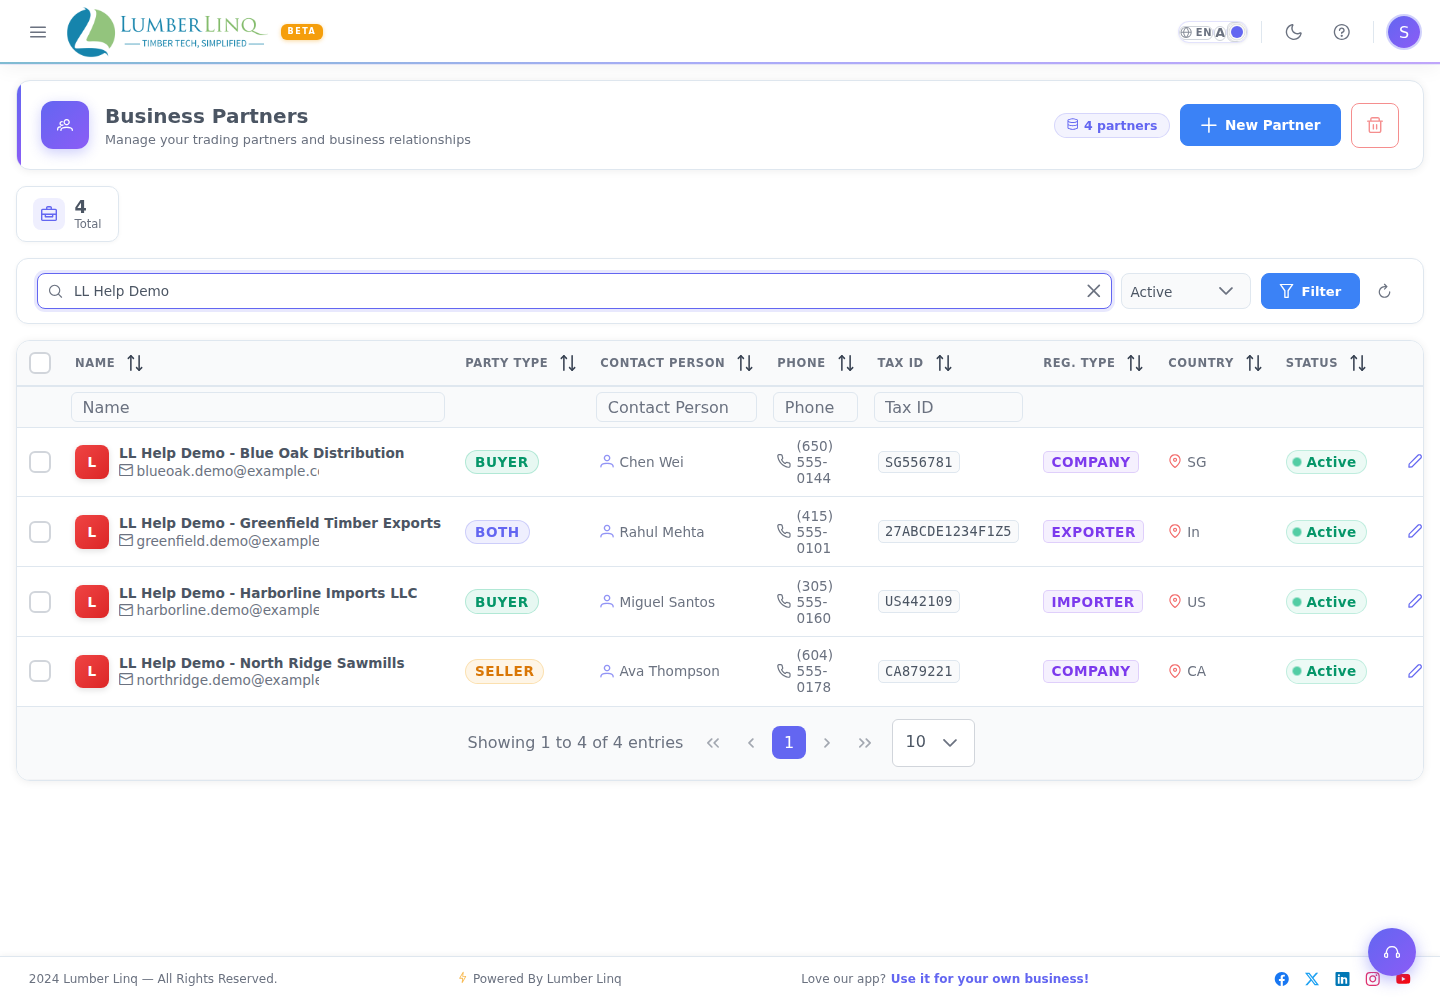The image size is (1440, 1000).
Task: Click the New Partner button
Action: click(x=1260, y=125)
